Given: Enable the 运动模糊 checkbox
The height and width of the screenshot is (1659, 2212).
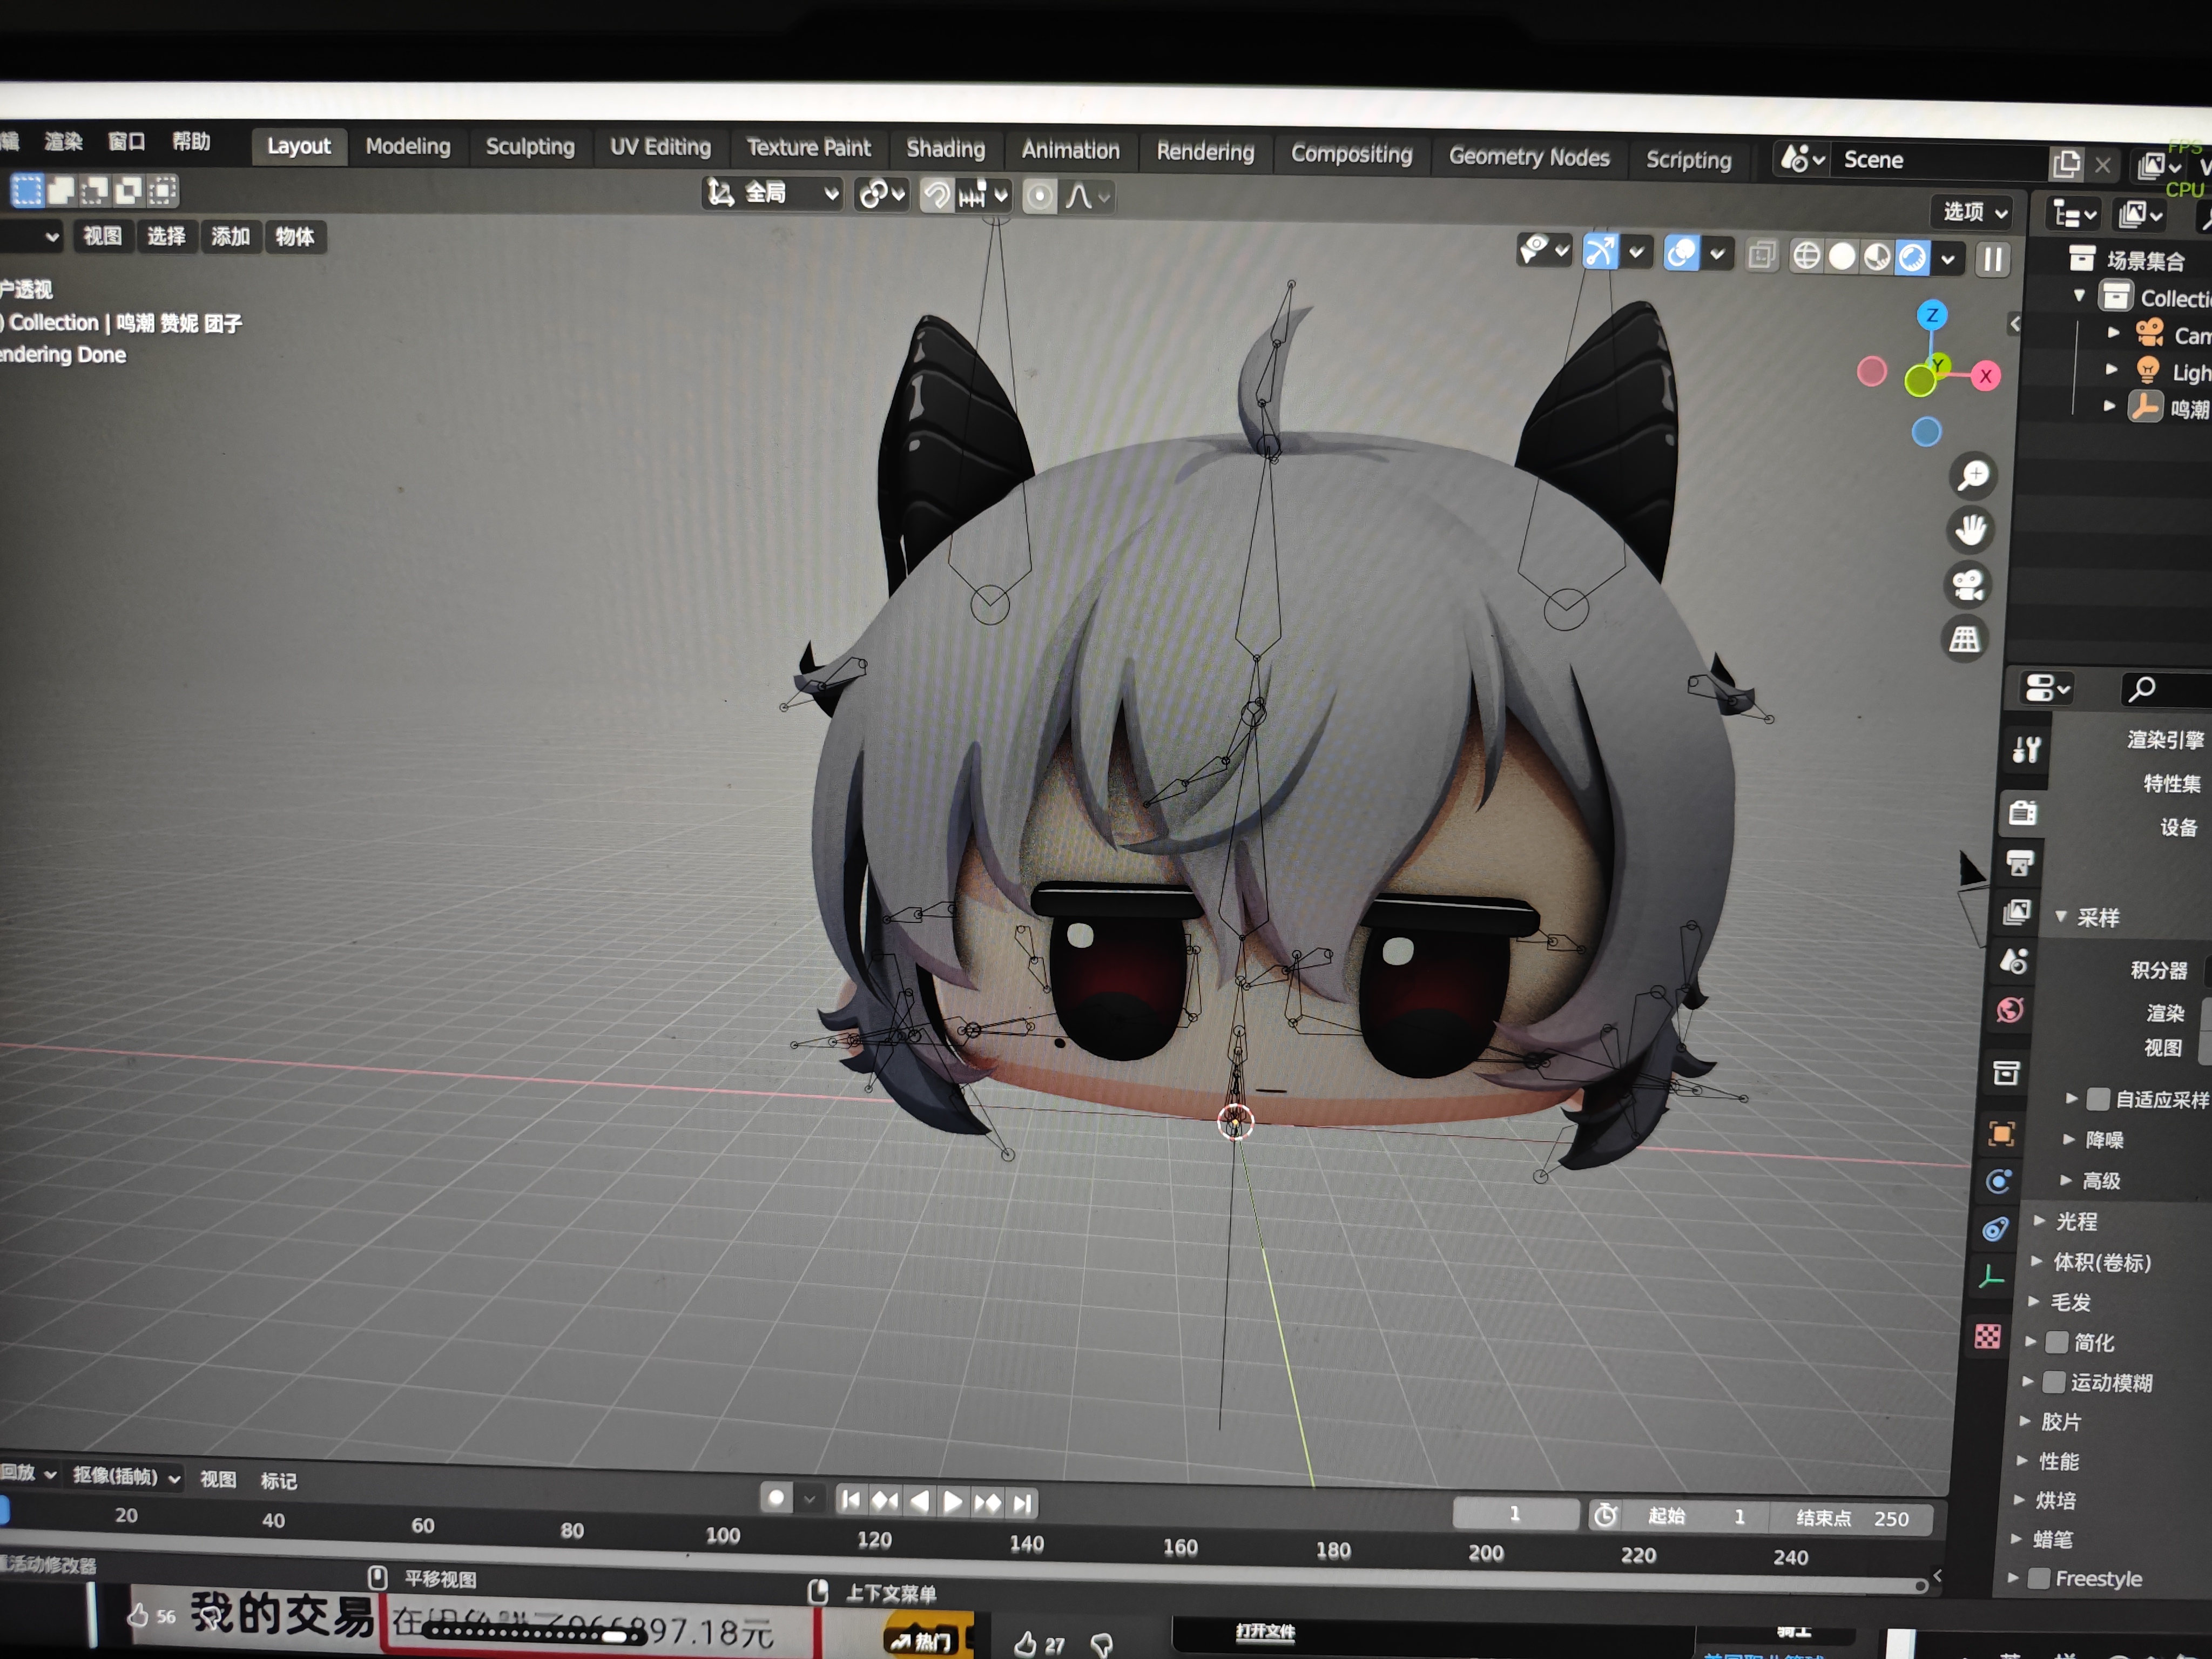Looking at the screenshot, I should 2053,1382.
